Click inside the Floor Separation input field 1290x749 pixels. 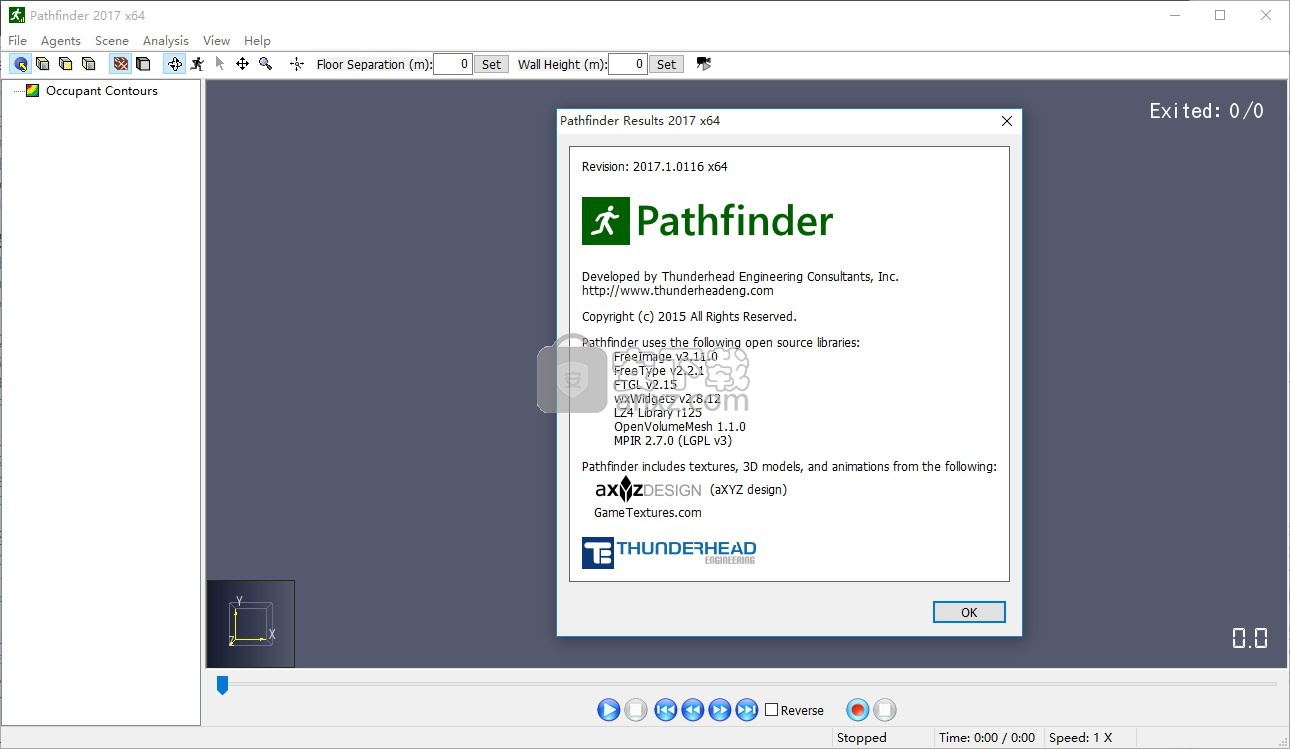coord(453,64)
